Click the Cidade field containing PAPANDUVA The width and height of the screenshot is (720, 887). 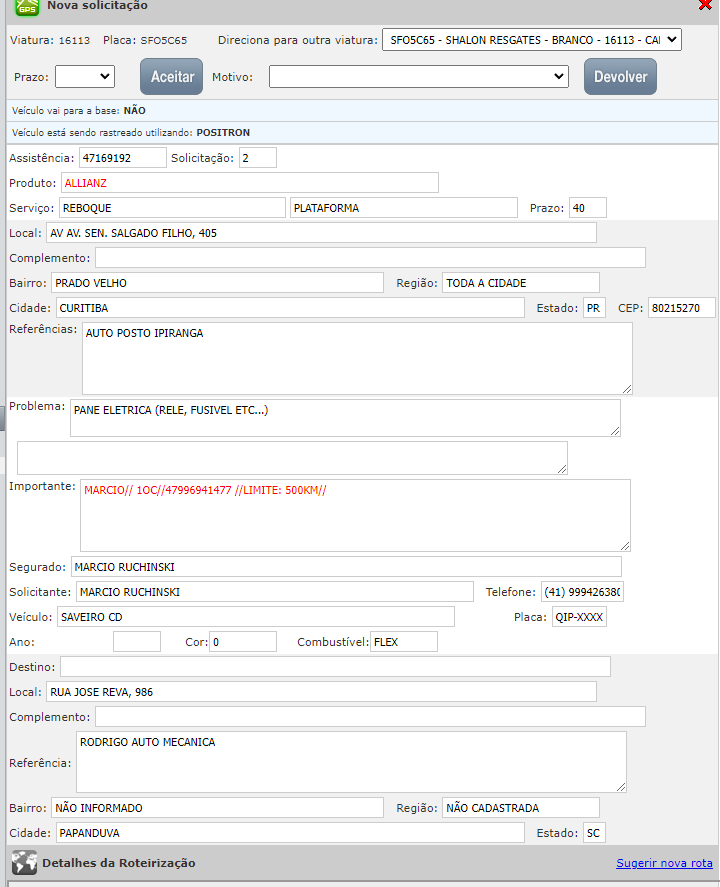[288, 833]
